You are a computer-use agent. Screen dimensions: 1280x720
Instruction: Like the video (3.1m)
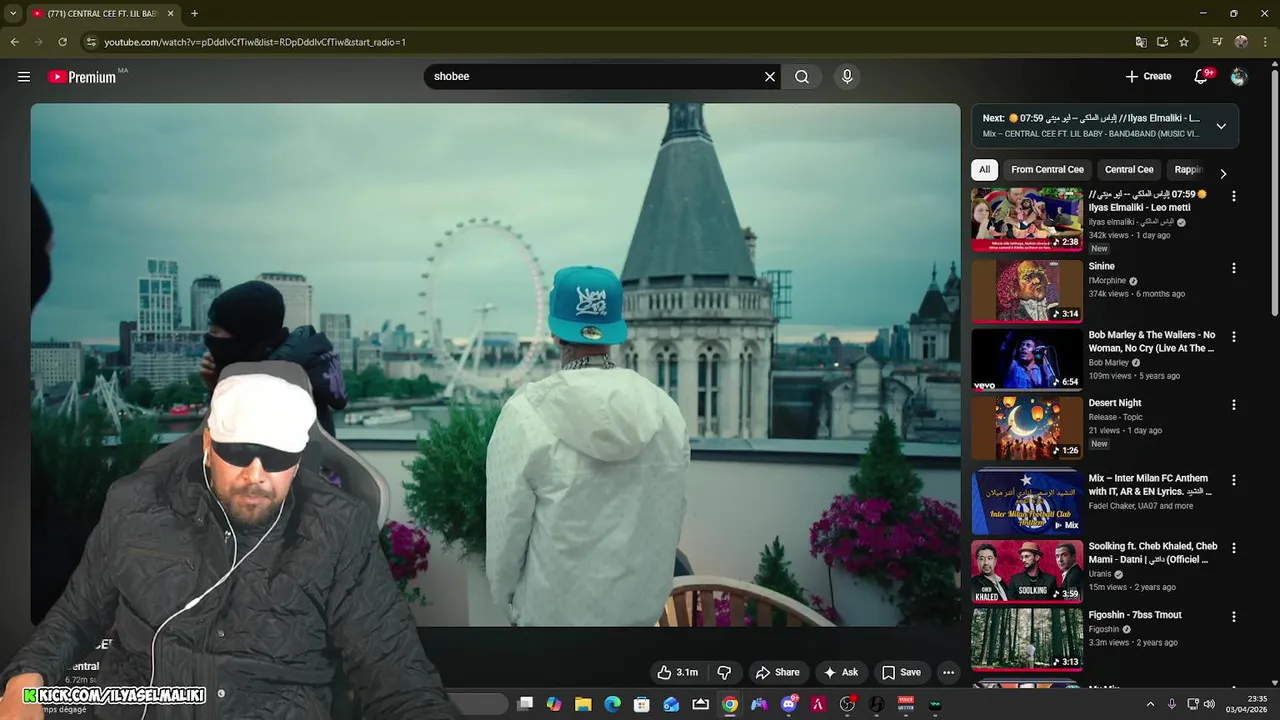click(x=678, y=672)
